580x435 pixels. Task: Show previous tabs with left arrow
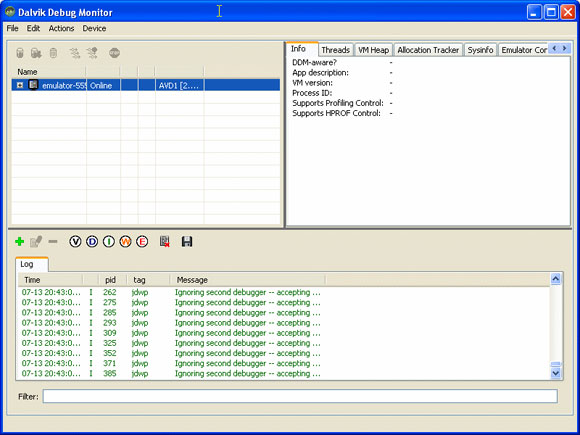(x=554, y=48)
